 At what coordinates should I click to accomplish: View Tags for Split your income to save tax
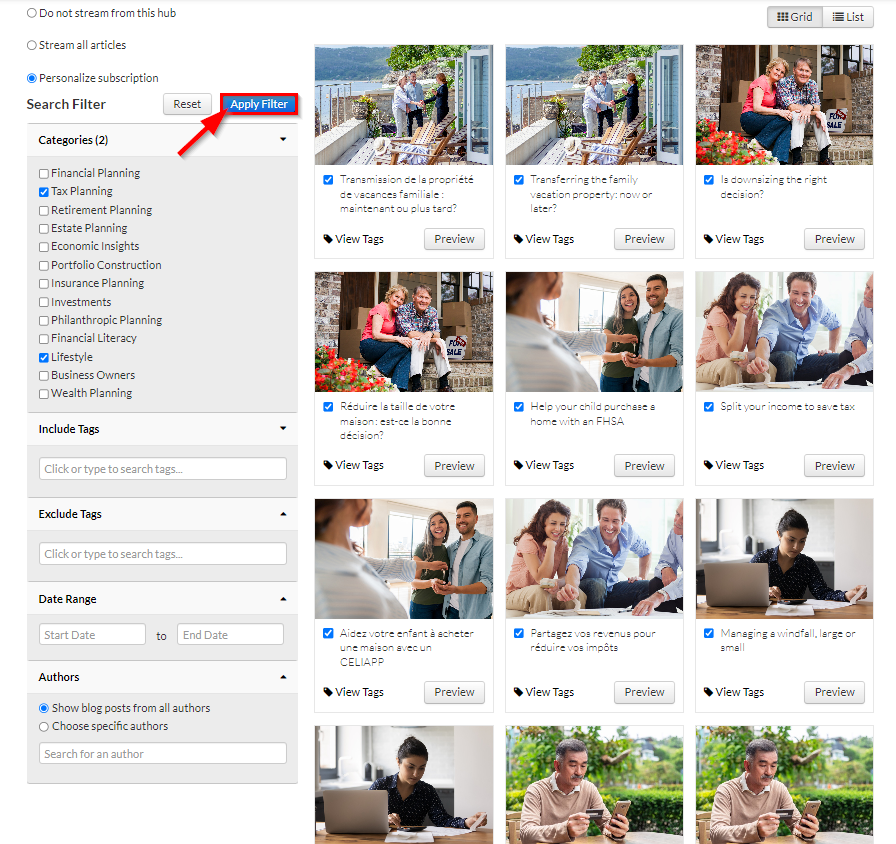point(734,465)
